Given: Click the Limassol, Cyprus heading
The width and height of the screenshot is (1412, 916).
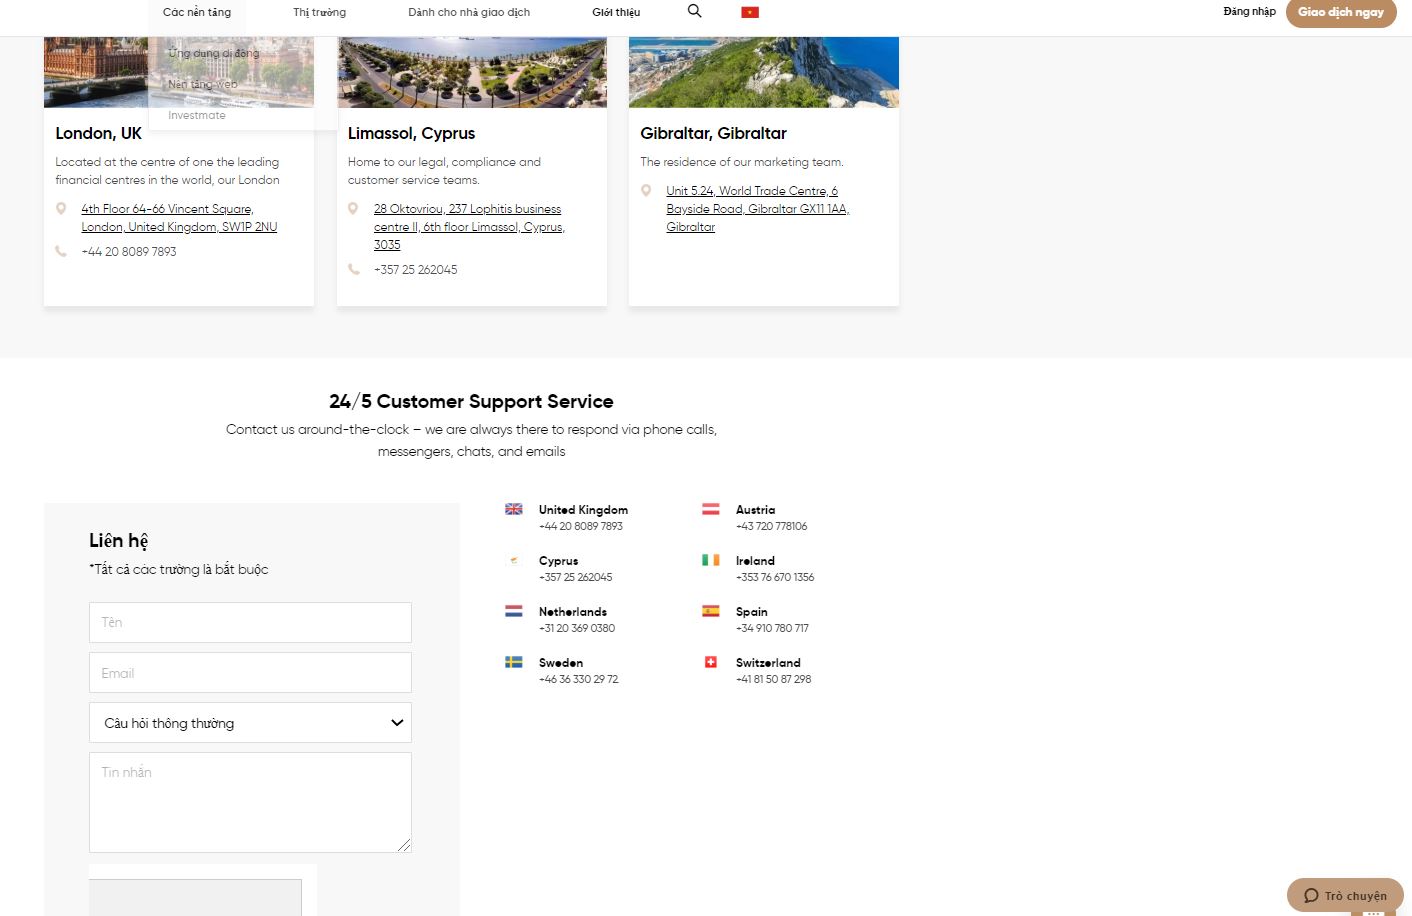Looking at the screenshot, I should 411,133.
